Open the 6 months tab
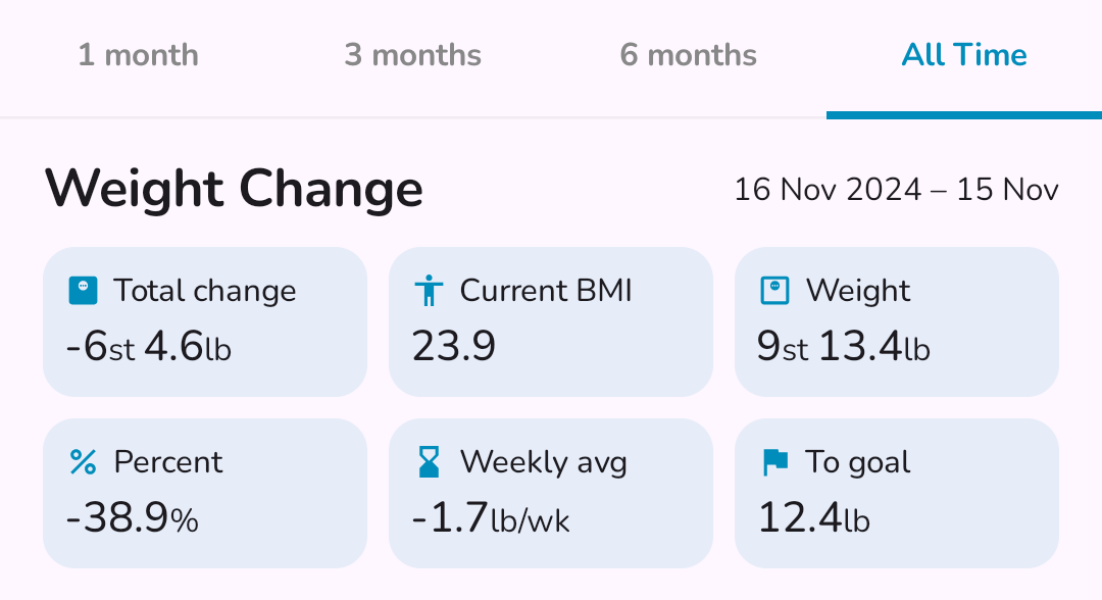The height and width of the screenshot is (600, 1102). coord(688,55)
